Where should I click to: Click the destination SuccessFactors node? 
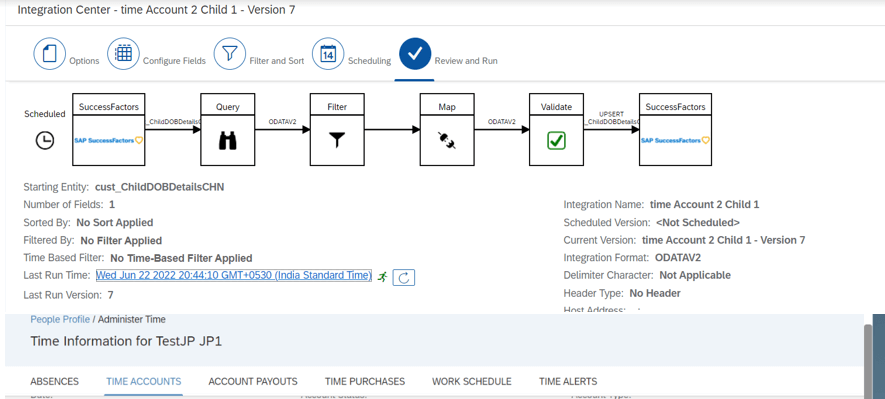point(675,129)
